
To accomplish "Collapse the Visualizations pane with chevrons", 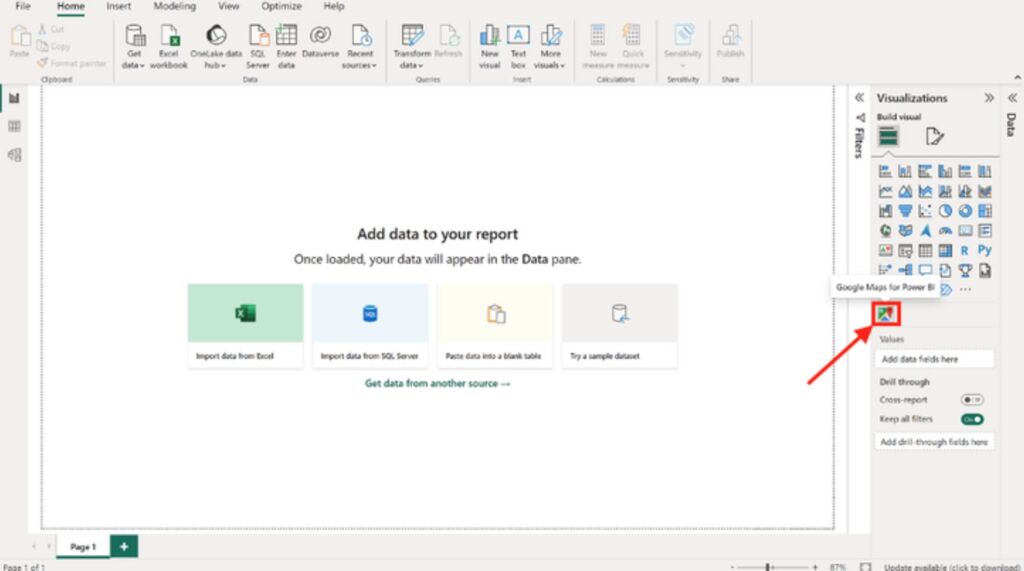I will click(x=989, y=98).
